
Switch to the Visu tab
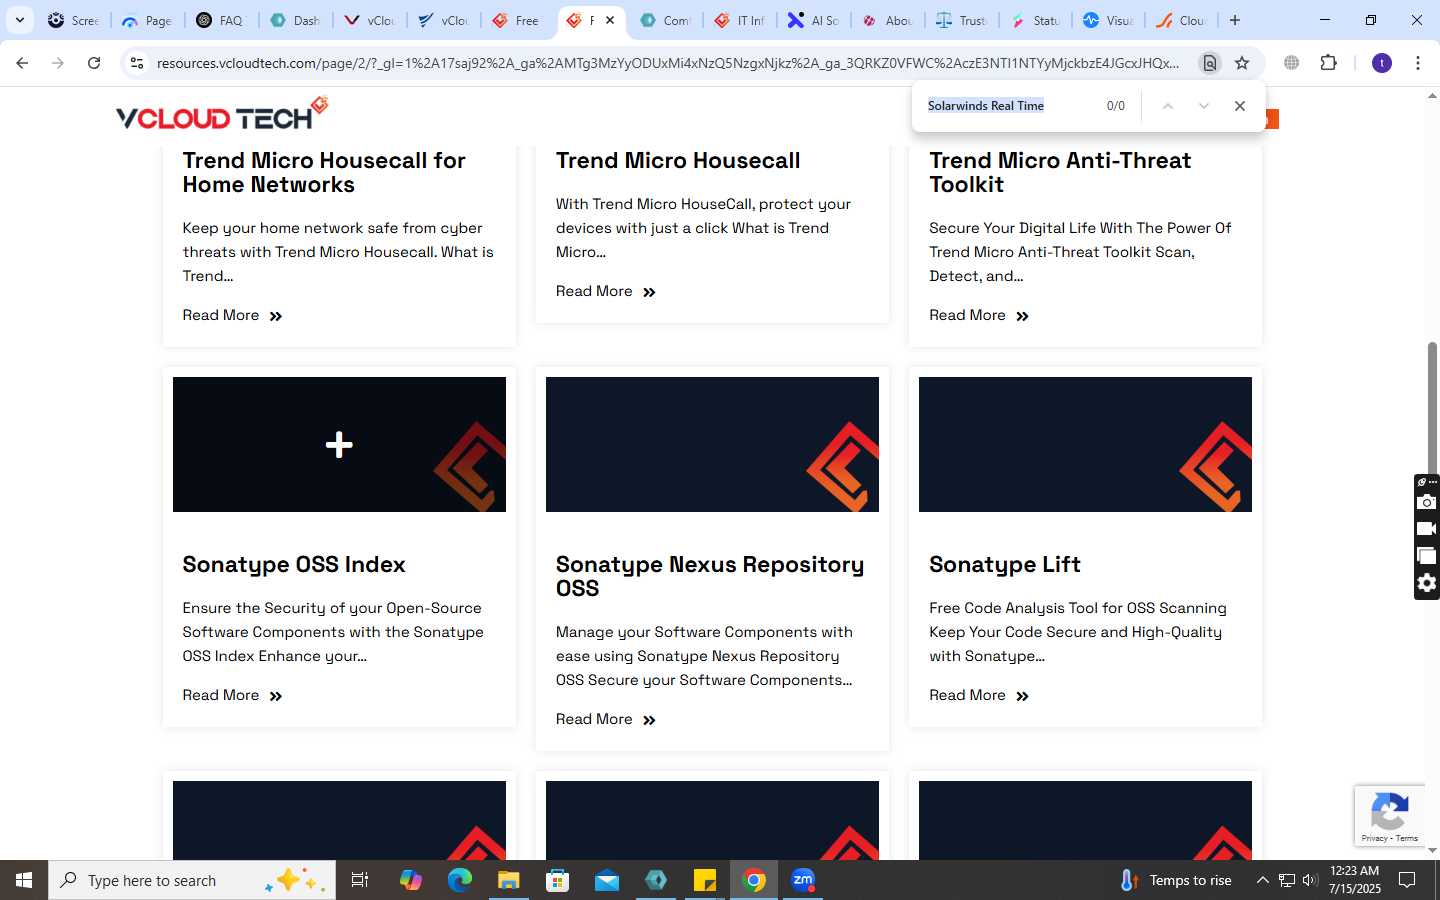[x=1108, y=20]
